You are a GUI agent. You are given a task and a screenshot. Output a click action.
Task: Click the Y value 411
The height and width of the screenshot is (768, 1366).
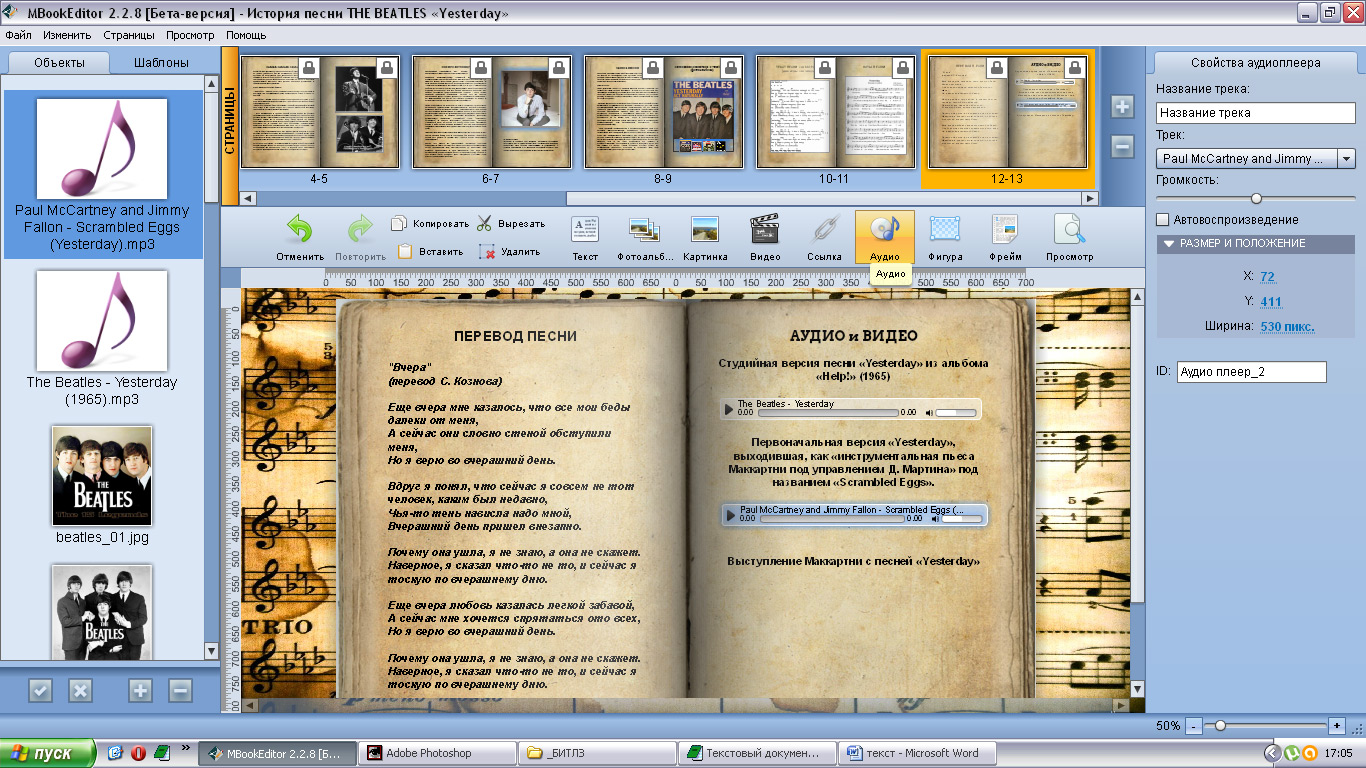[1271, 301]
